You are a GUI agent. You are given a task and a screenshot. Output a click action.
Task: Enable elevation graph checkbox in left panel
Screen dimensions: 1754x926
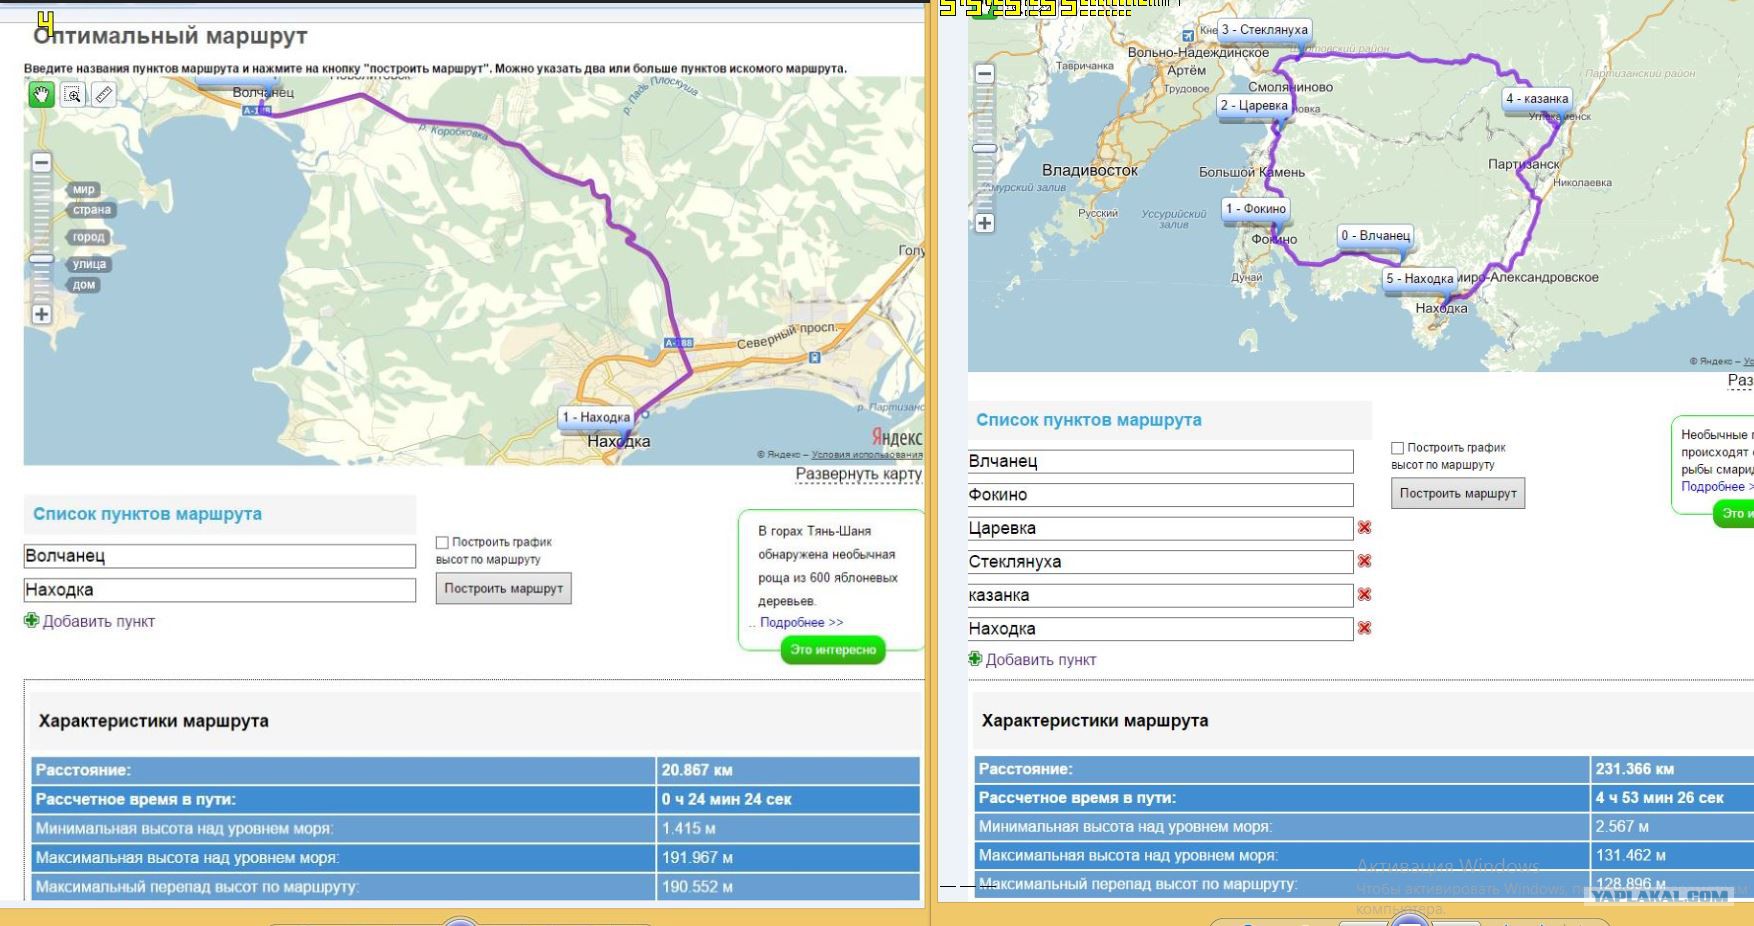click(x=442, y=542)
